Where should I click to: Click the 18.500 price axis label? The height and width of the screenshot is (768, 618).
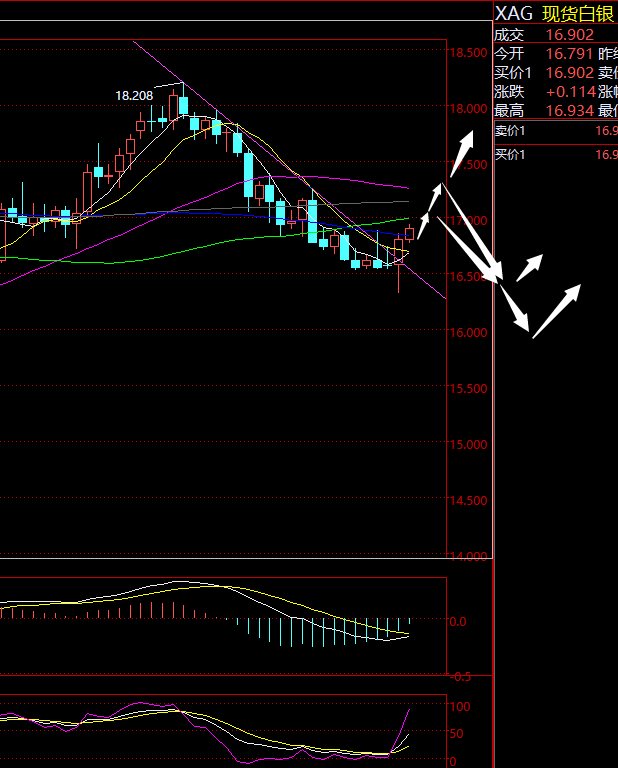tap(469, 52)
